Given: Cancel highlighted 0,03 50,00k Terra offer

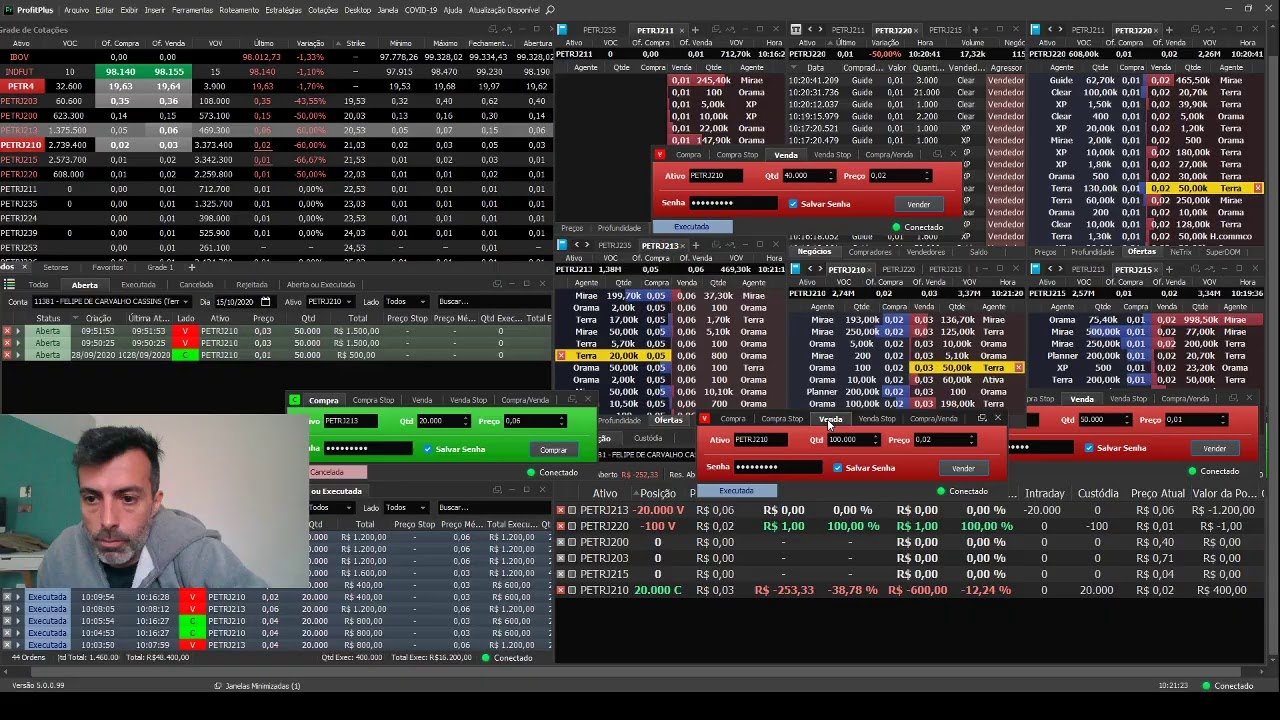Looking at the screenshot, I should [1019, 368].
